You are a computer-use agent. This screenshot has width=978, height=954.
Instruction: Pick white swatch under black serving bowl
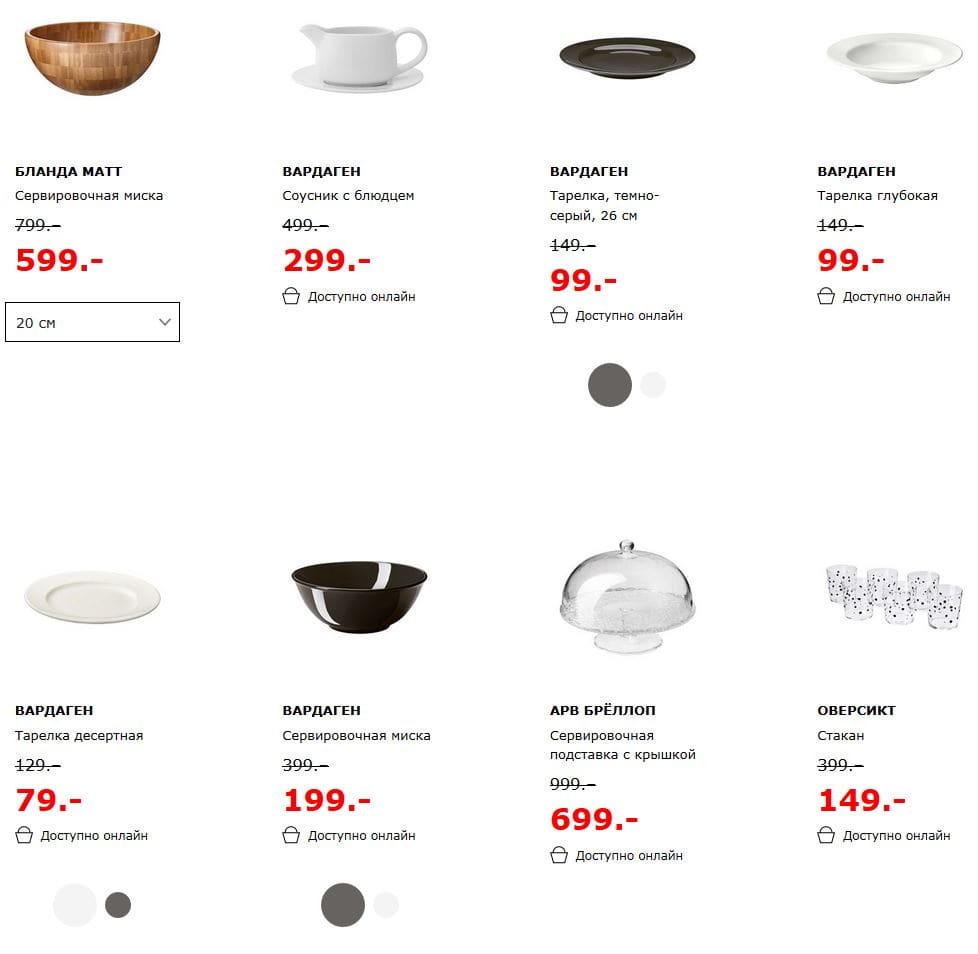coord(386,905)
